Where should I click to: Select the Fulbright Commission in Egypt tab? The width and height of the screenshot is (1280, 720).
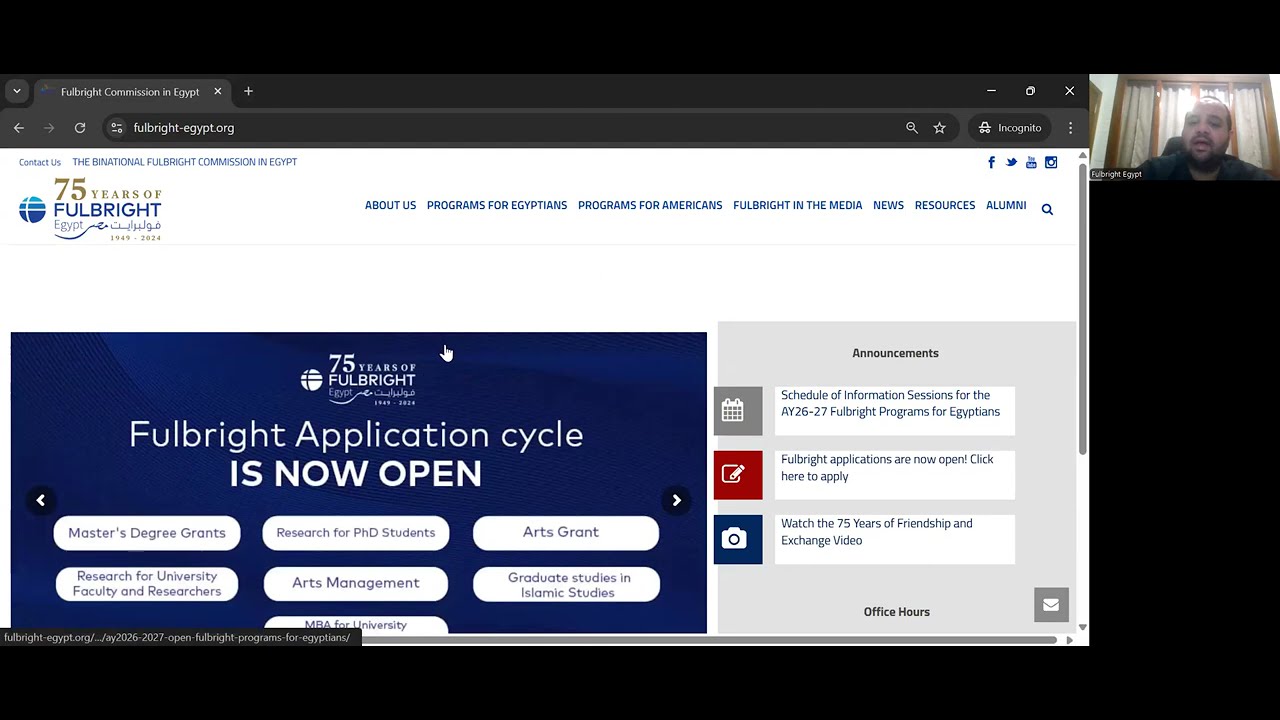coord(130,92)
